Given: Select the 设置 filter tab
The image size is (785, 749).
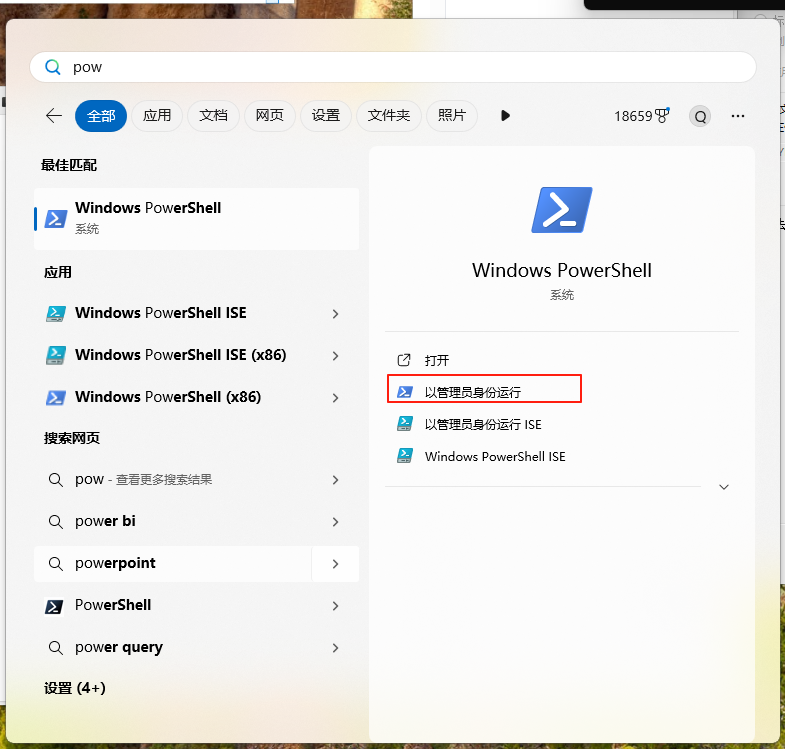Looking at the screenshot, I should 325,116.
